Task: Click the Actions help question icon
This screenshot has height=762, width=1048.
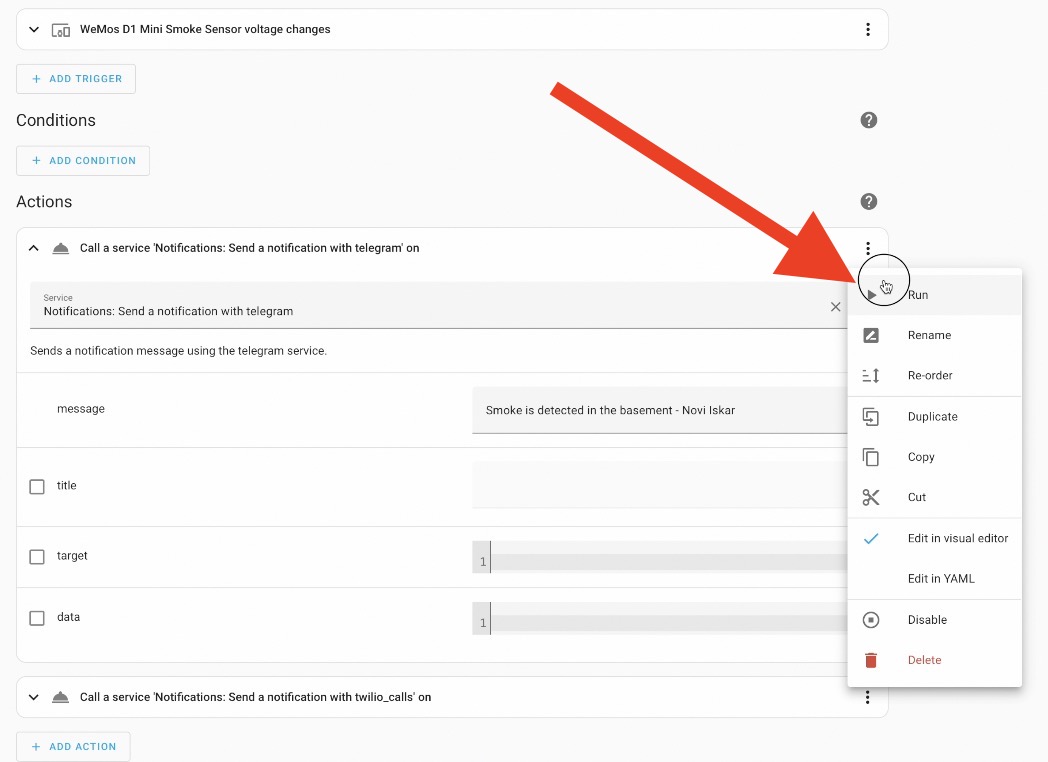Action: coord(868,202)
